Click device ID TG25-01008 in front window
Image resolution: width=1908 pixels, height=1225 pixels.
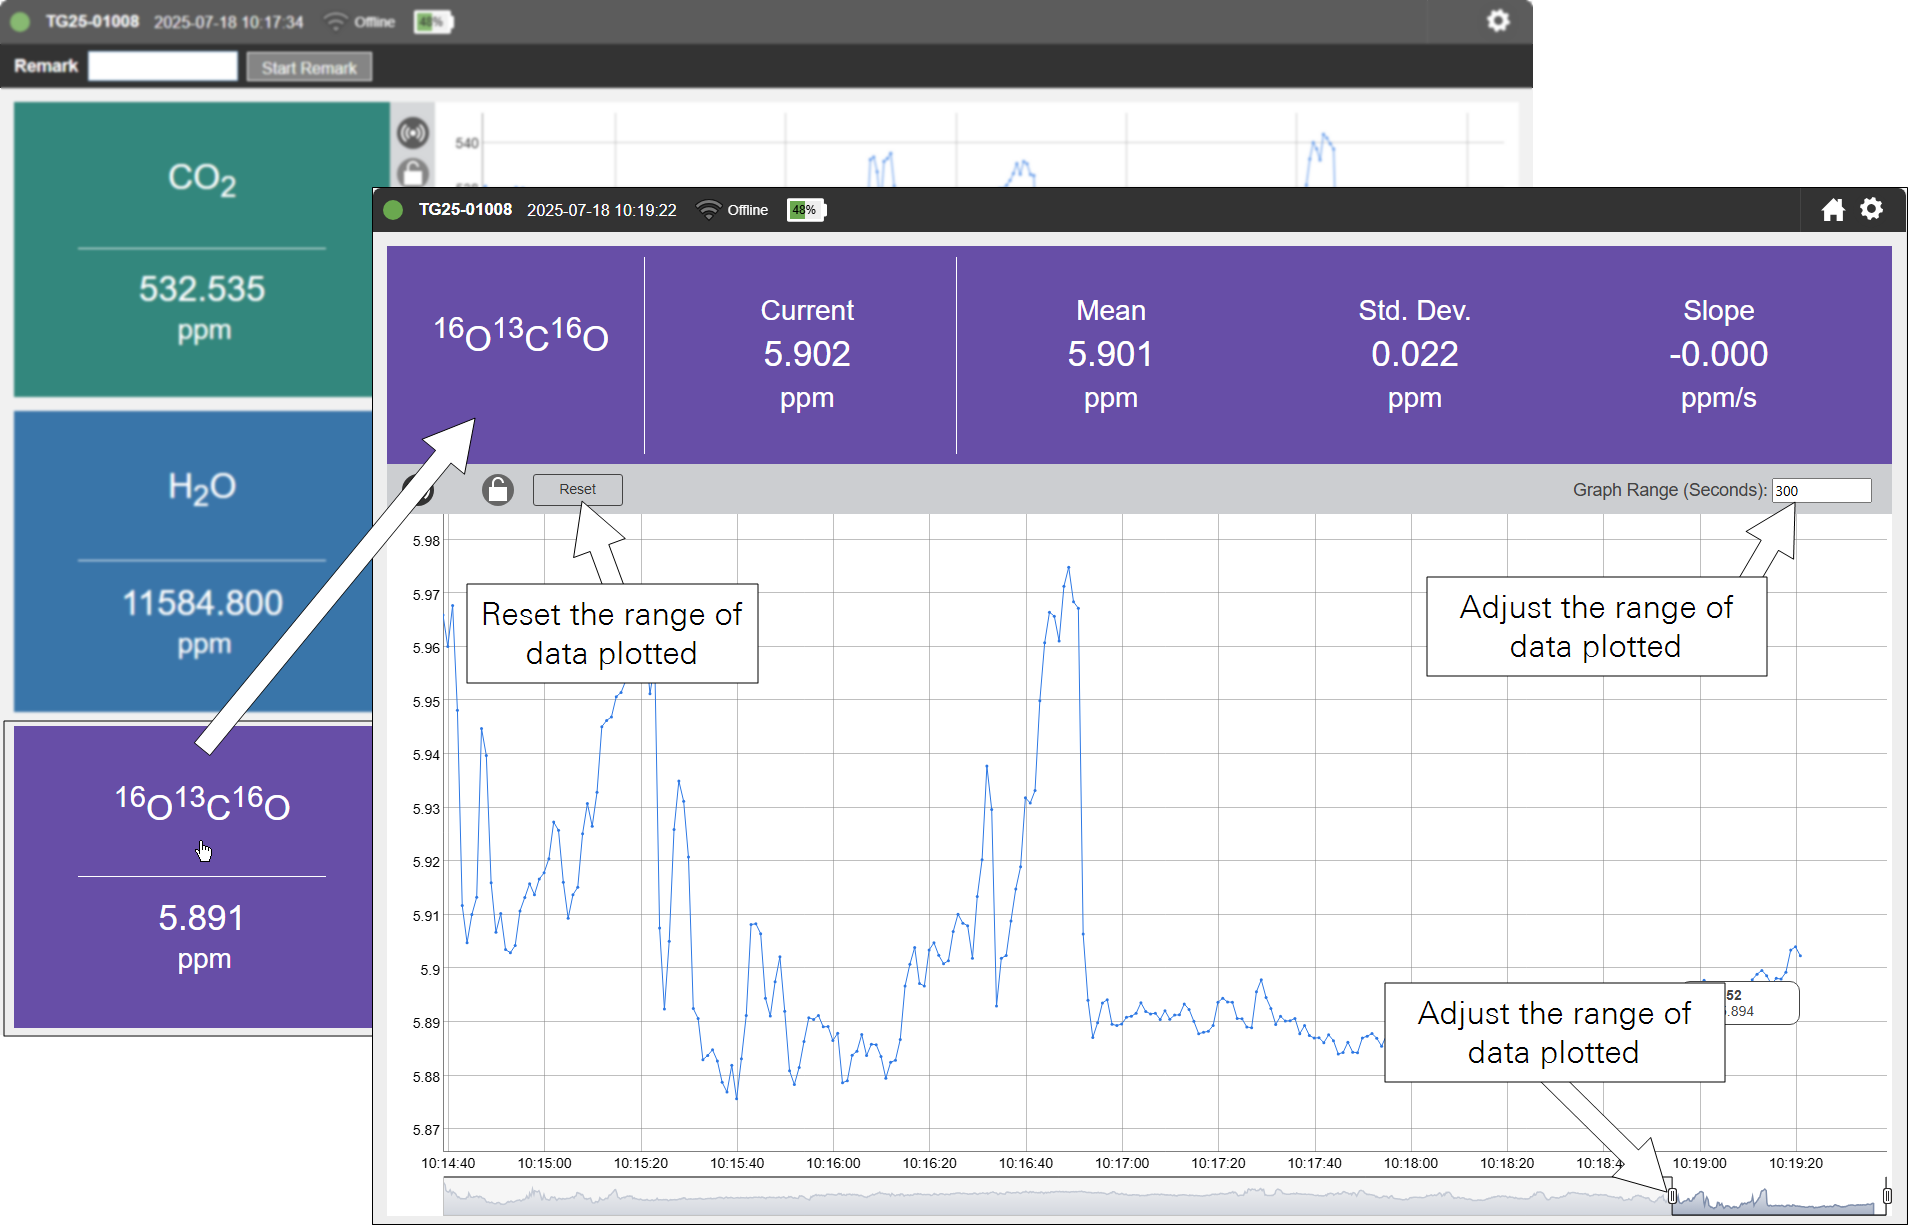tap(465, 210)
